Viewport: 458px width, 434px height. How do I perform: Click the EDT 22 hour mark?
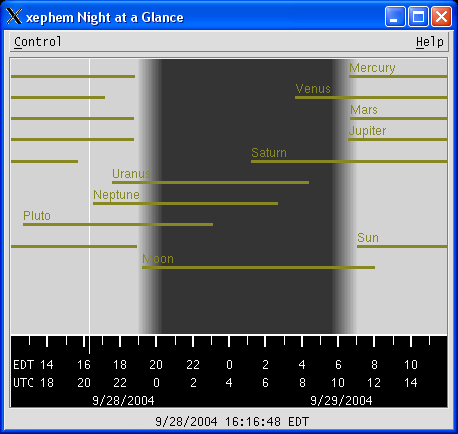click(x=193, y=365)
